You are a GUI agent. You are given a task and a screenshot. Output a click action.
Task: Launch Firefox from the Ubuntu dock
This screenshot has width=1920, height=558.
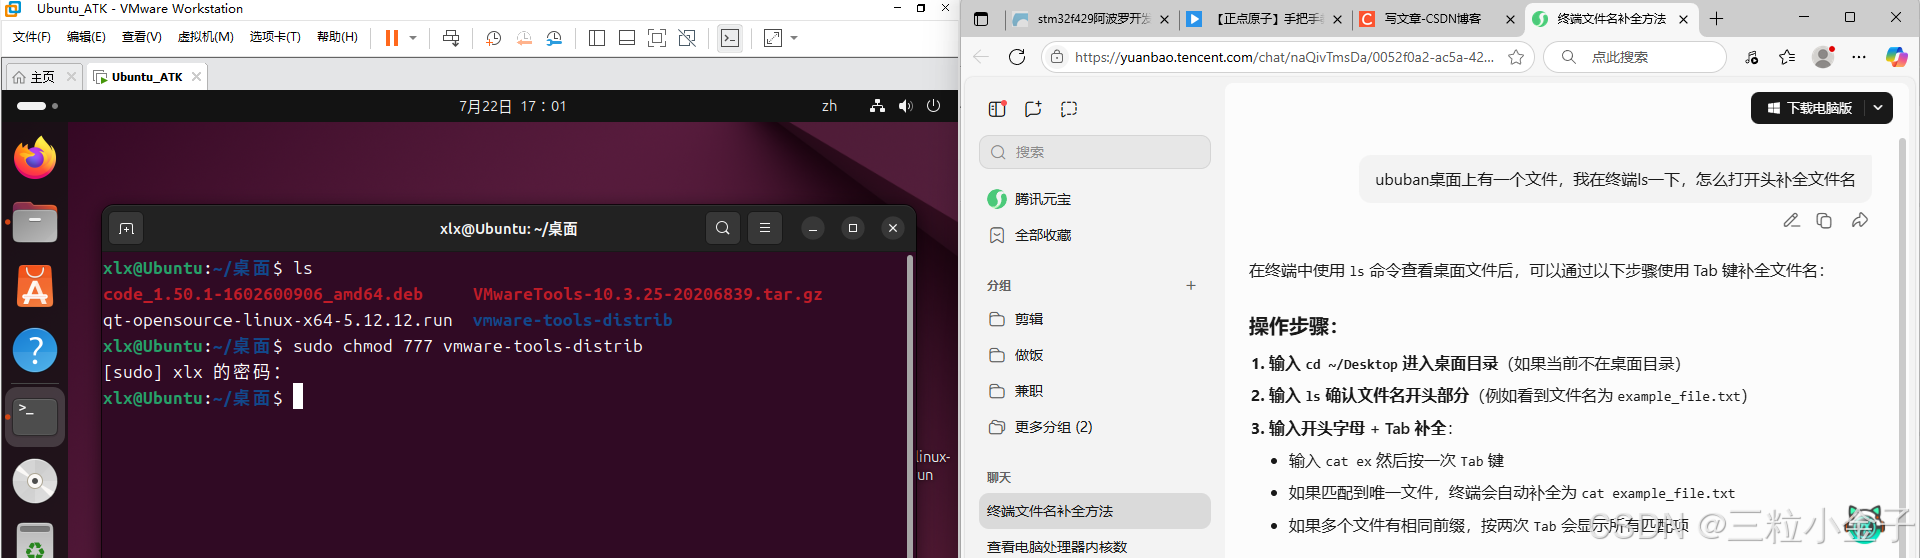pos(35,158)
